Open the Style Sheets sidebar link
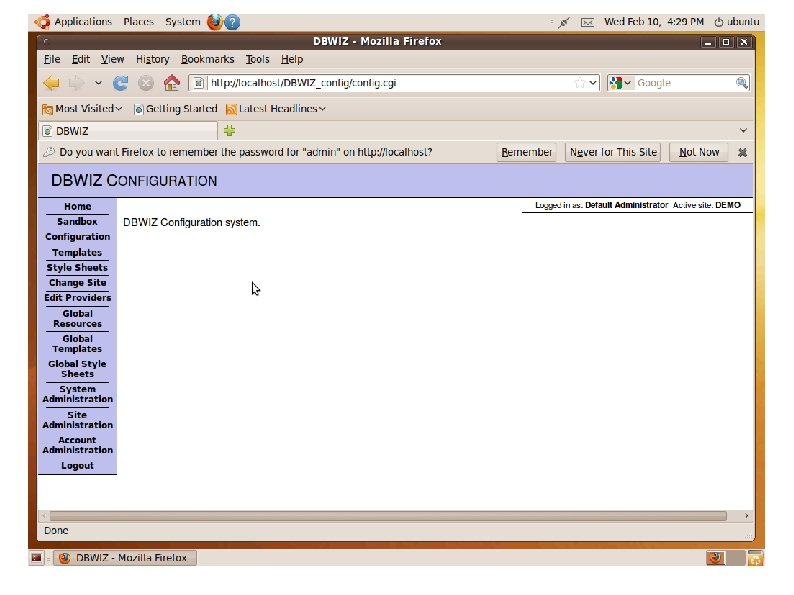 tap(77, 267)
